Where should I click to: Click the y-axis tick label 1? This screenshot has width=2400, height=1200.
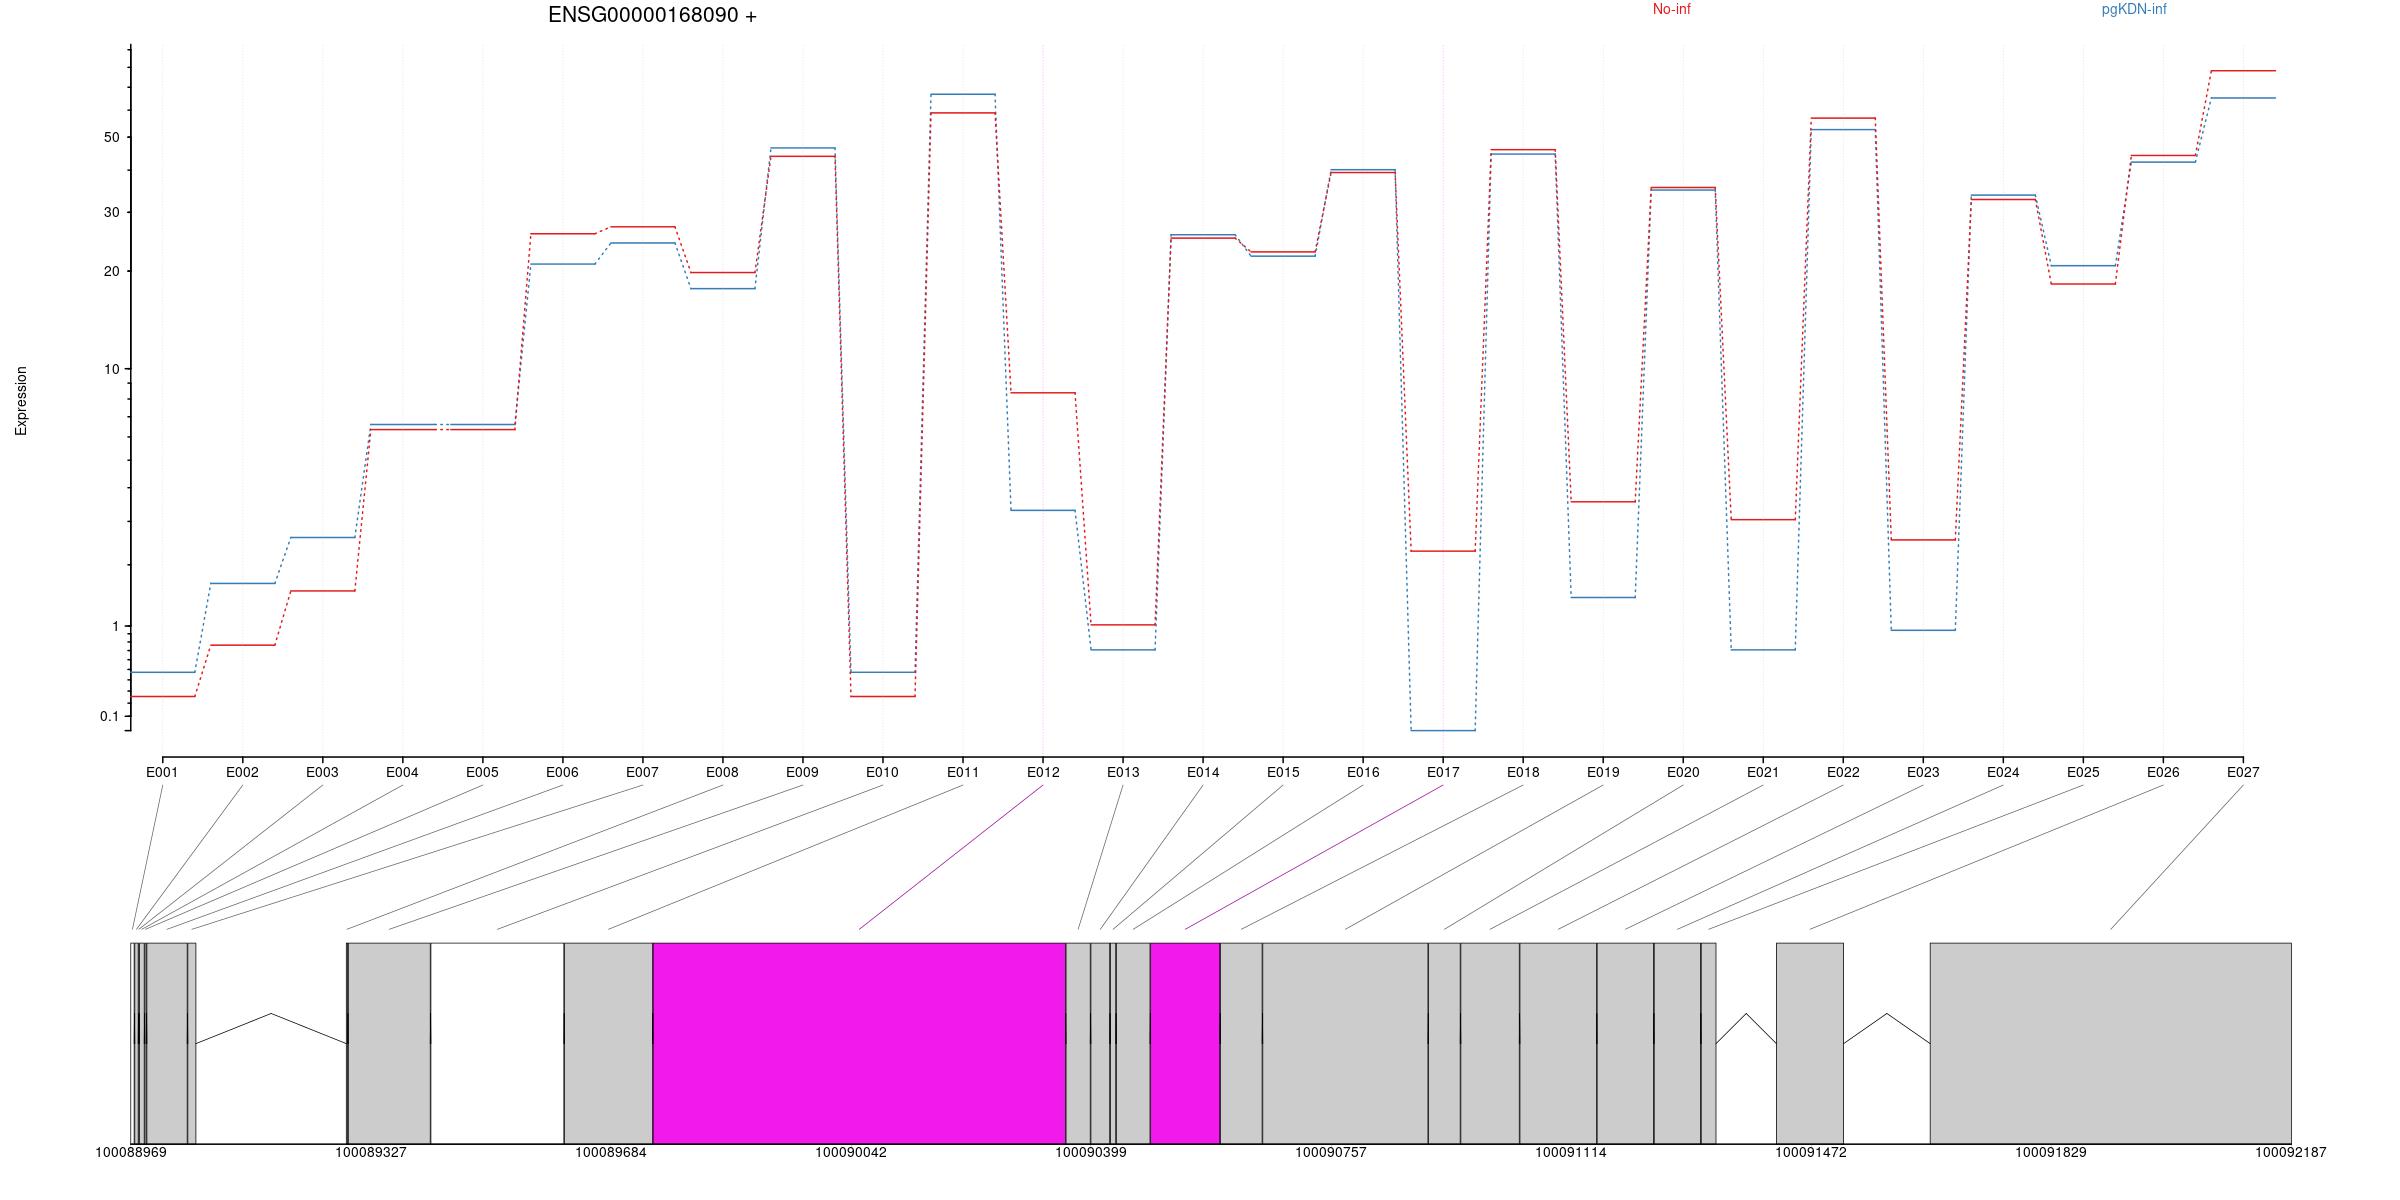tap(115, 626)
